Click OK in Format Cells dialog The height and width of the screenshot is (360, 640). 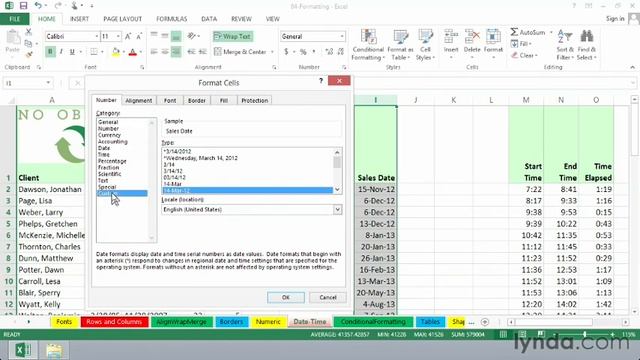pyautogui.click(x=286, y=297)
